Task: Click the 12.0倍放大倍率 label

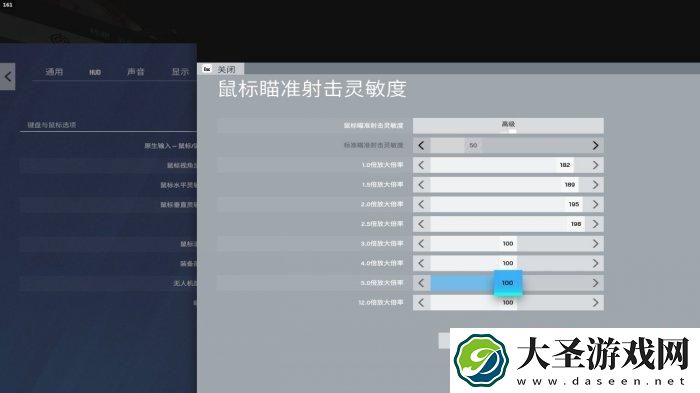Action: tap(381, 302)
